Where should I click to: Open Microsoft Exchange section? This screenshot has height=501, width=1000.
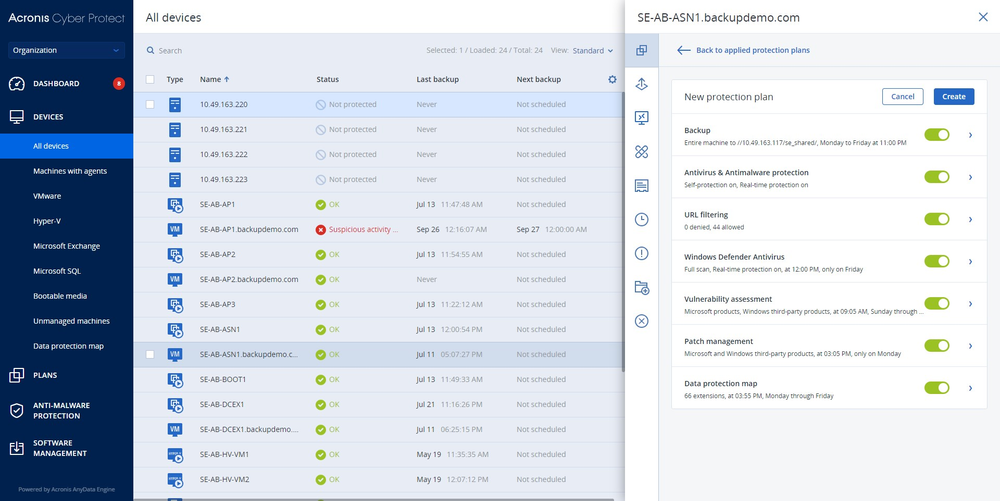[66, 246]
